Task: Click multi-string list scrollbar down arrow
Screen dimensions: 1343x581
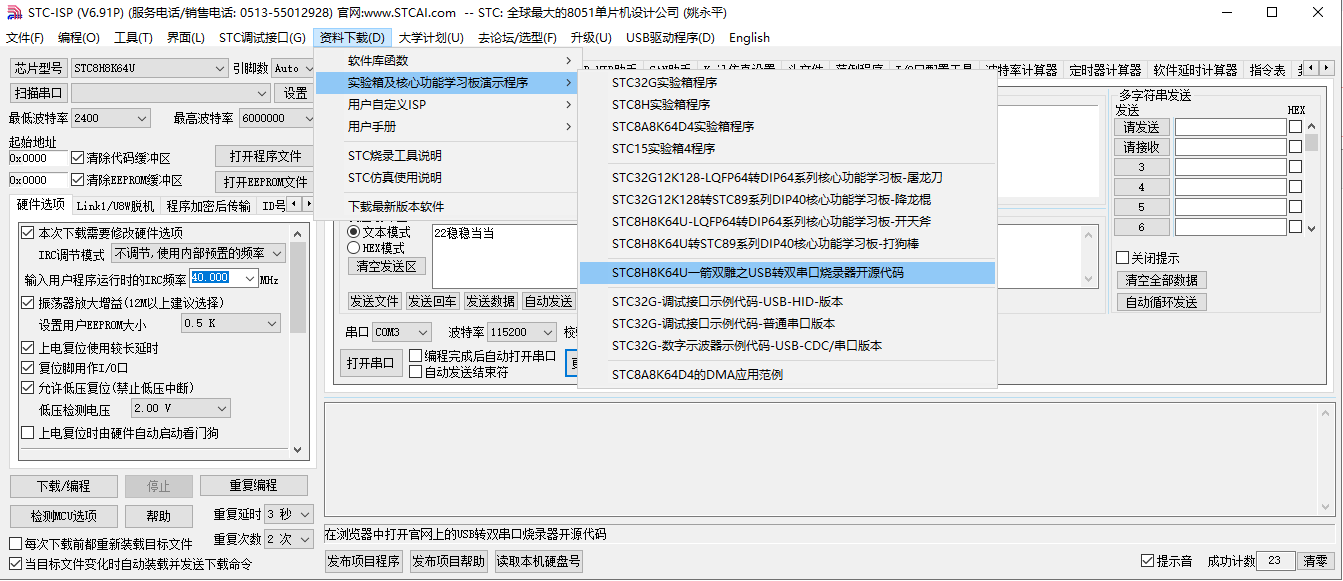Action: 1312,228
